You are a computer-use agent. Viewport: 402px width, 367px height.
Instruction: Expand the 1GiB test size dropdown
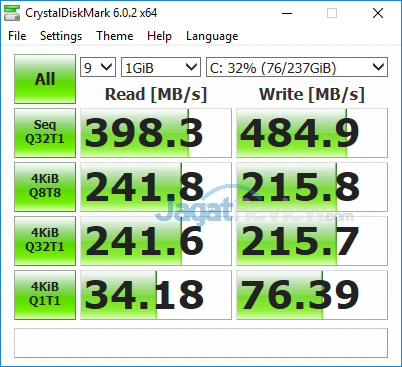click(161, 67)
